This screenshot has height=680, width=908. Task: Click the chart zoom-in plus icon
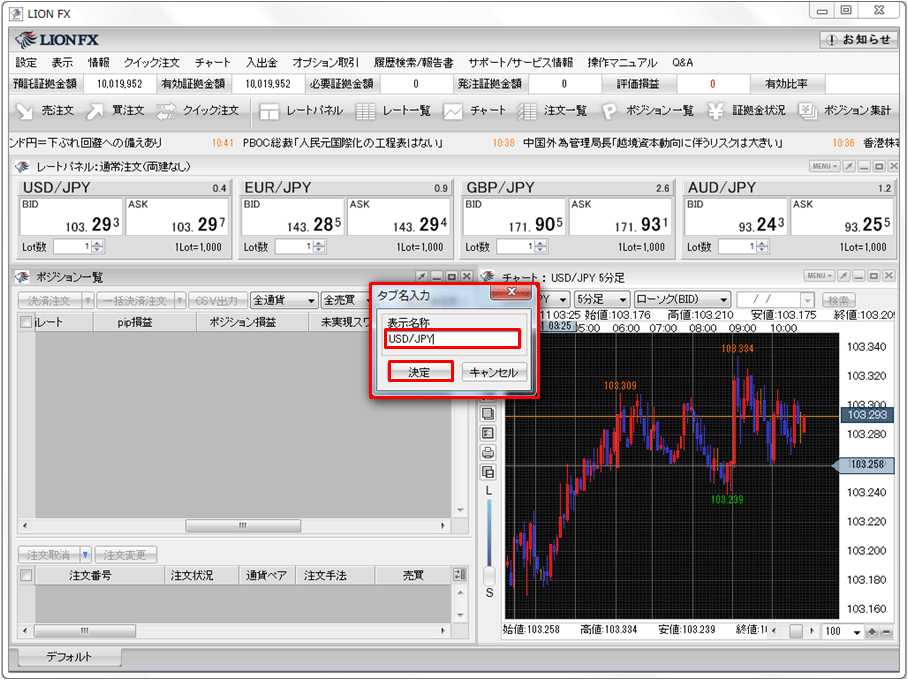(x=872, y=632)
